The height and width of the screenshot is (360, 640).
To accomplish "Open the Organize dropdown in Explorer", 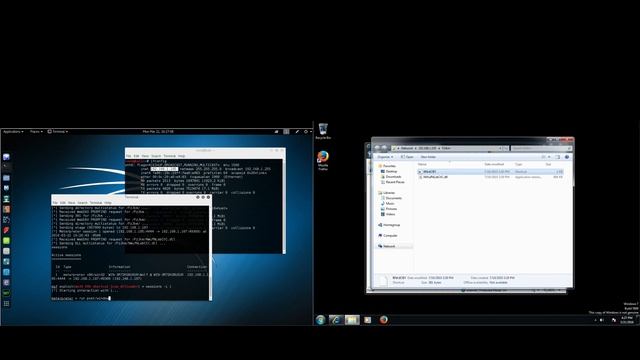I will coord(385,157).
